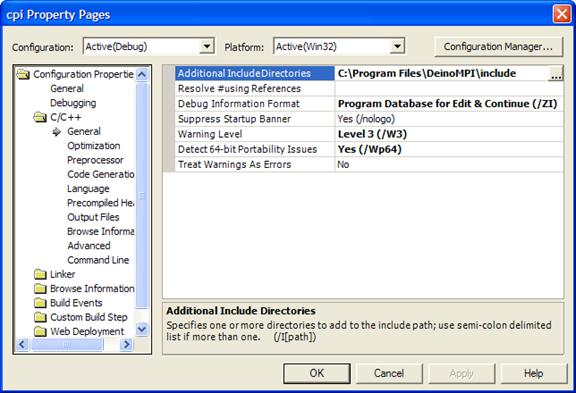Image resolution: width=576 pixels, height=393 pixels.
Task: Open Help for property pages
Action: coord(534,374)
